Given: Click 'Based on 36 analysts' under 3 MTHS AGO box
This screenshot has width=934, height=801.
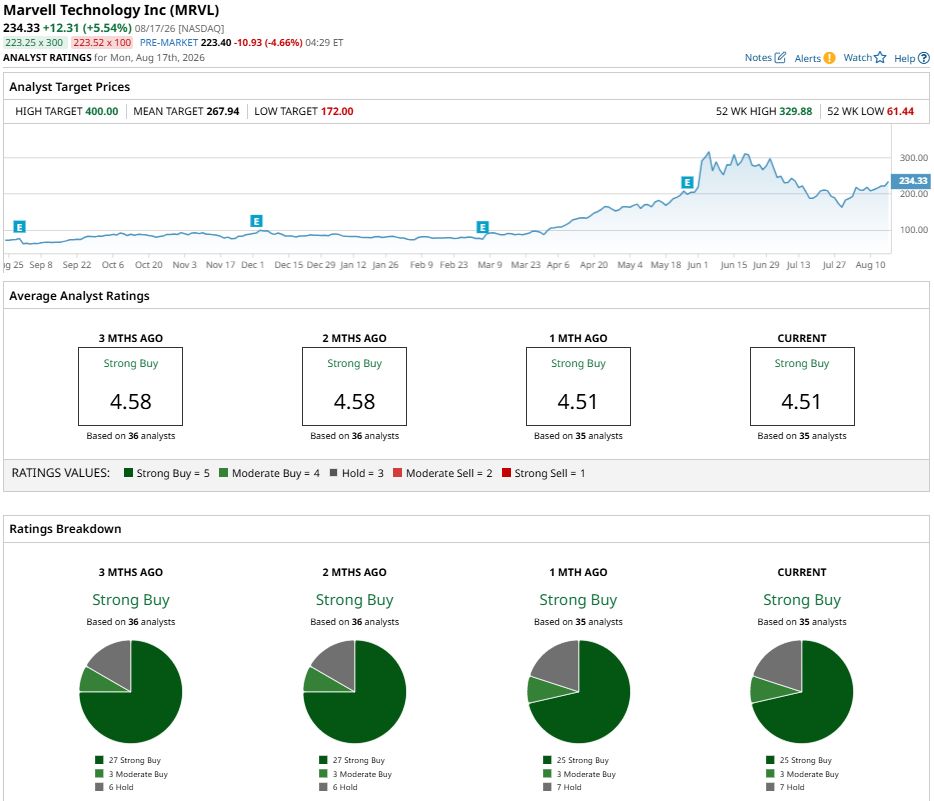Looking at the screenshot, I should tap(130, 436).
